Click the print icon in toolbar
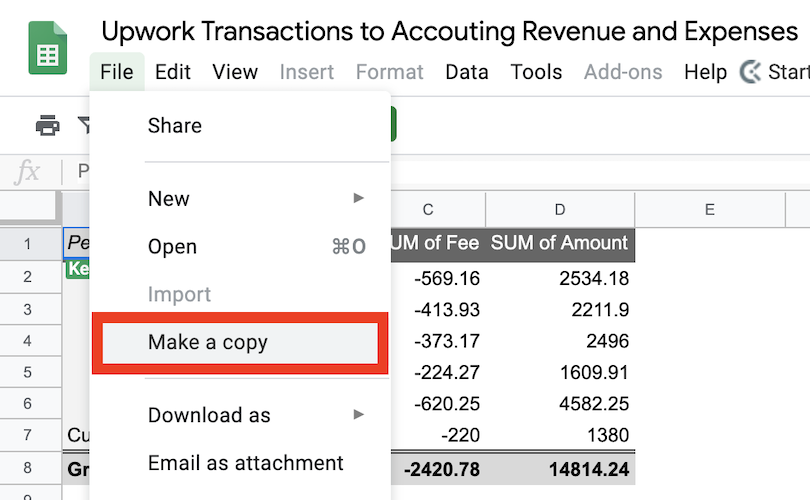 (48, 126)
